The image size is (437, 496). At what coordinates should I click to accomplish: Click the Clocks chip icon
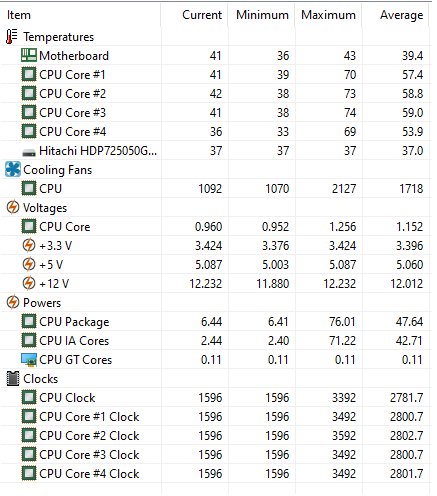13,379
